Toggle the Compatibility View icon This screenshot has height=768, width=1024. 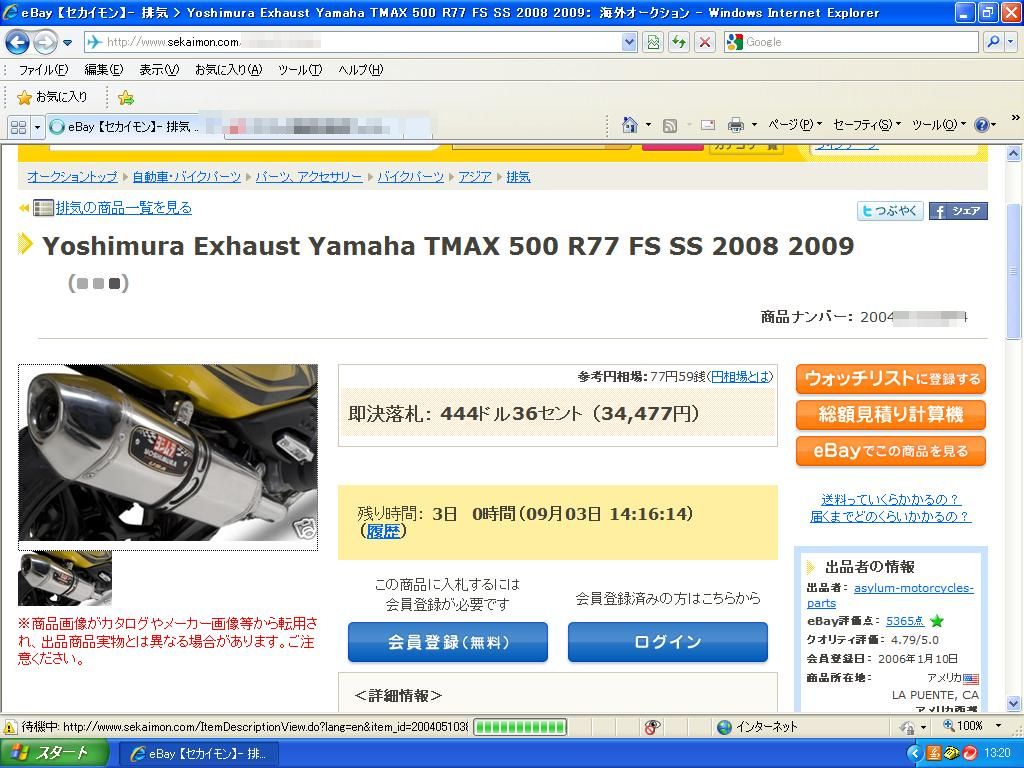(x=653, y=42)
